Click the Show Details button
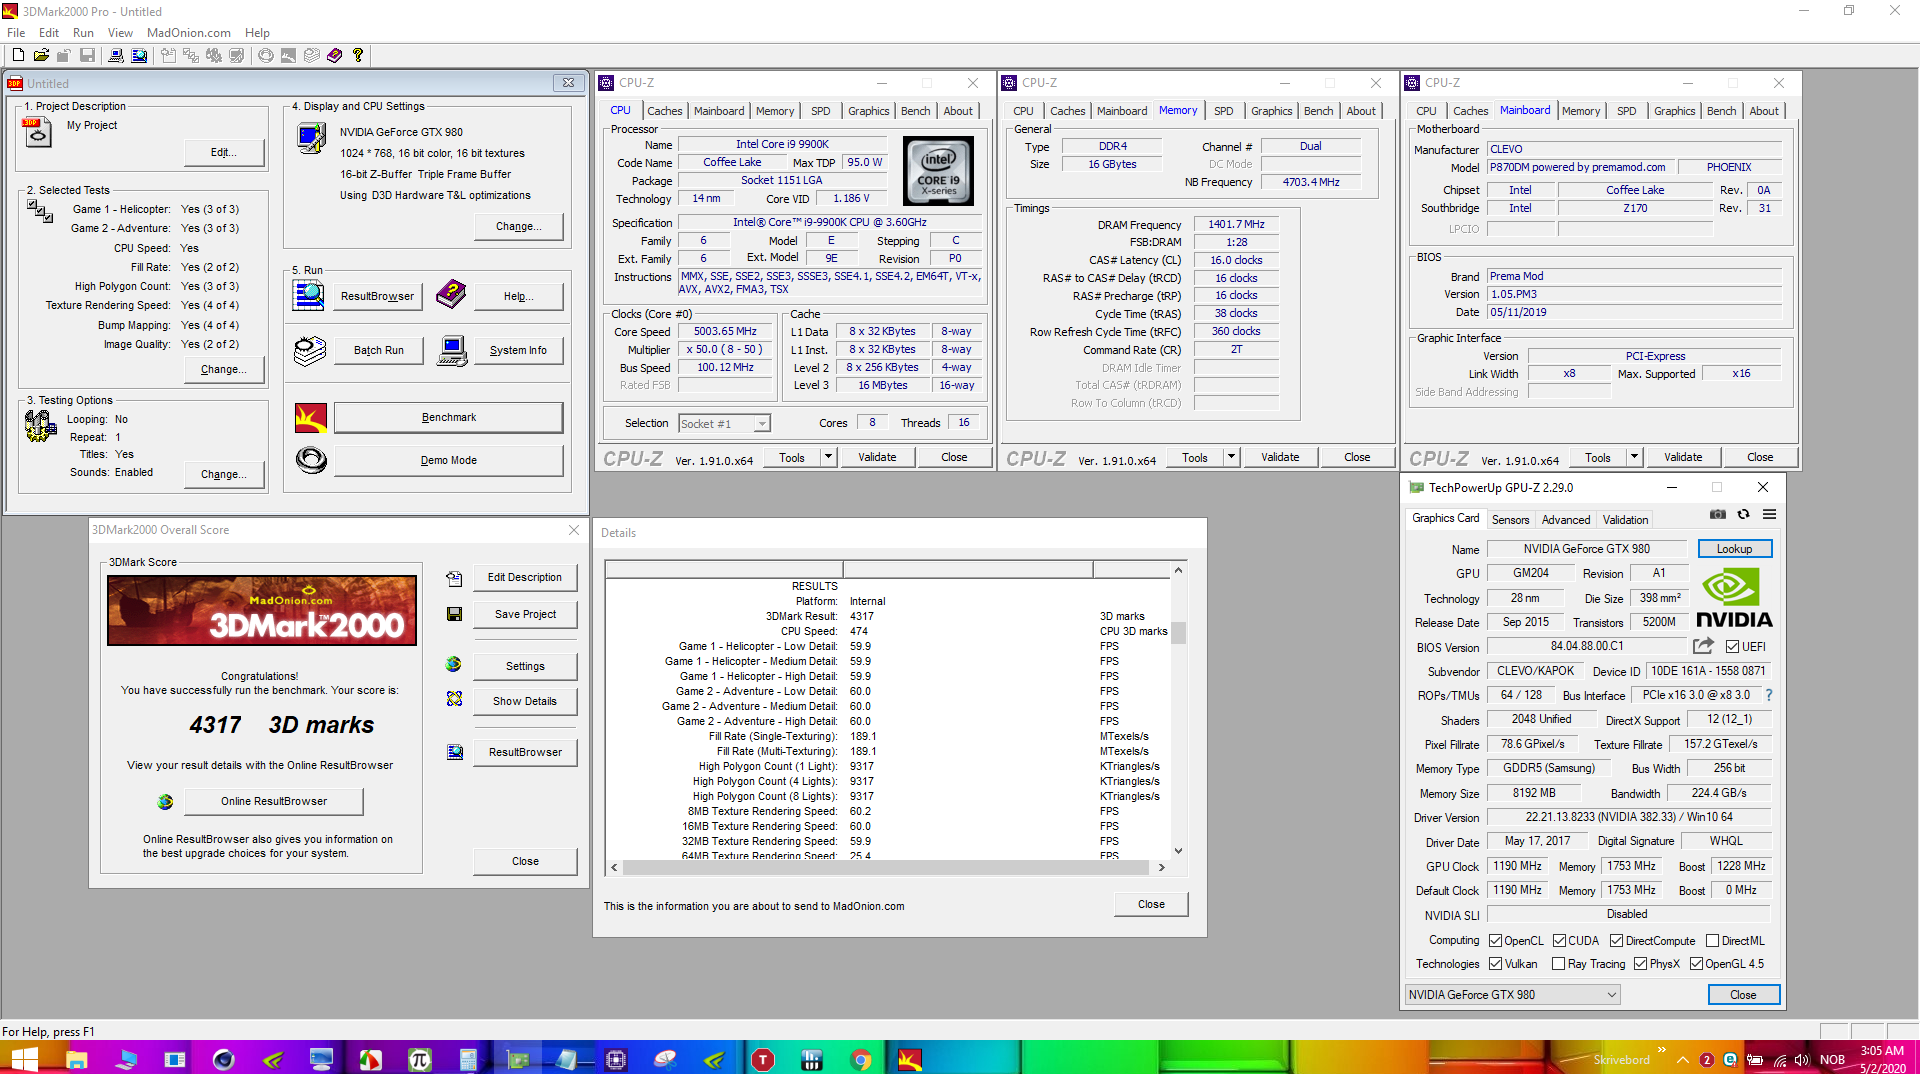The image size is (1920, 1074). click(525, 701)
